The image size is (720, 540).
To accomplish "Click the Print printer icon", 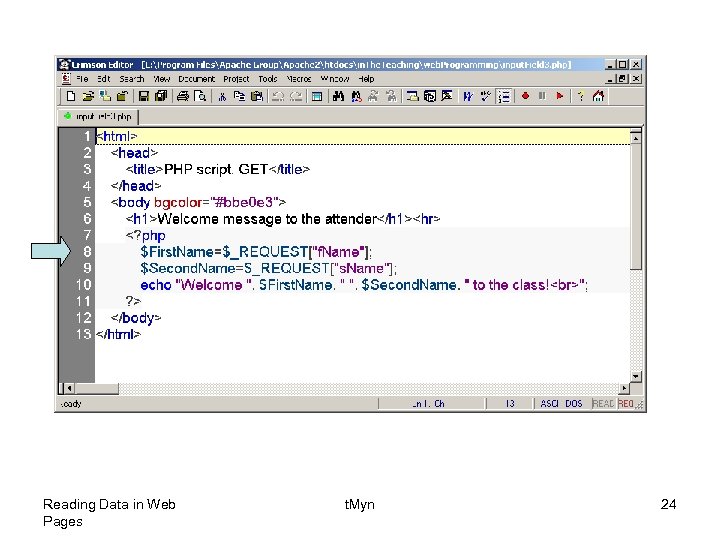I will 183,96.
